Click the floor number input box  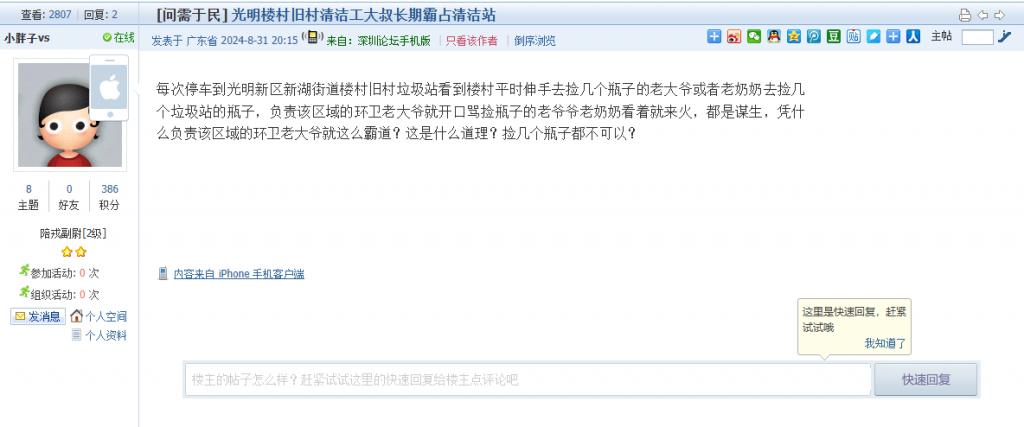(x=978, y=37)
